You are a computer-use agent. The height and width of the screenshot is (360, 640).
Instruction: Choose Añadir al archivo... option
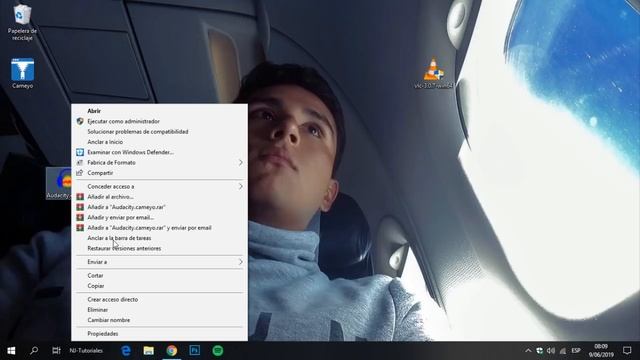point(159,197)
